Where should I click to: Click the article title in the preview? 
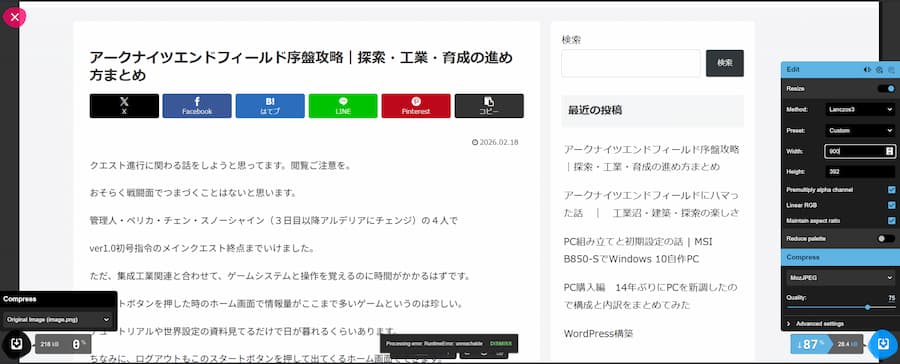click(301, 66)
